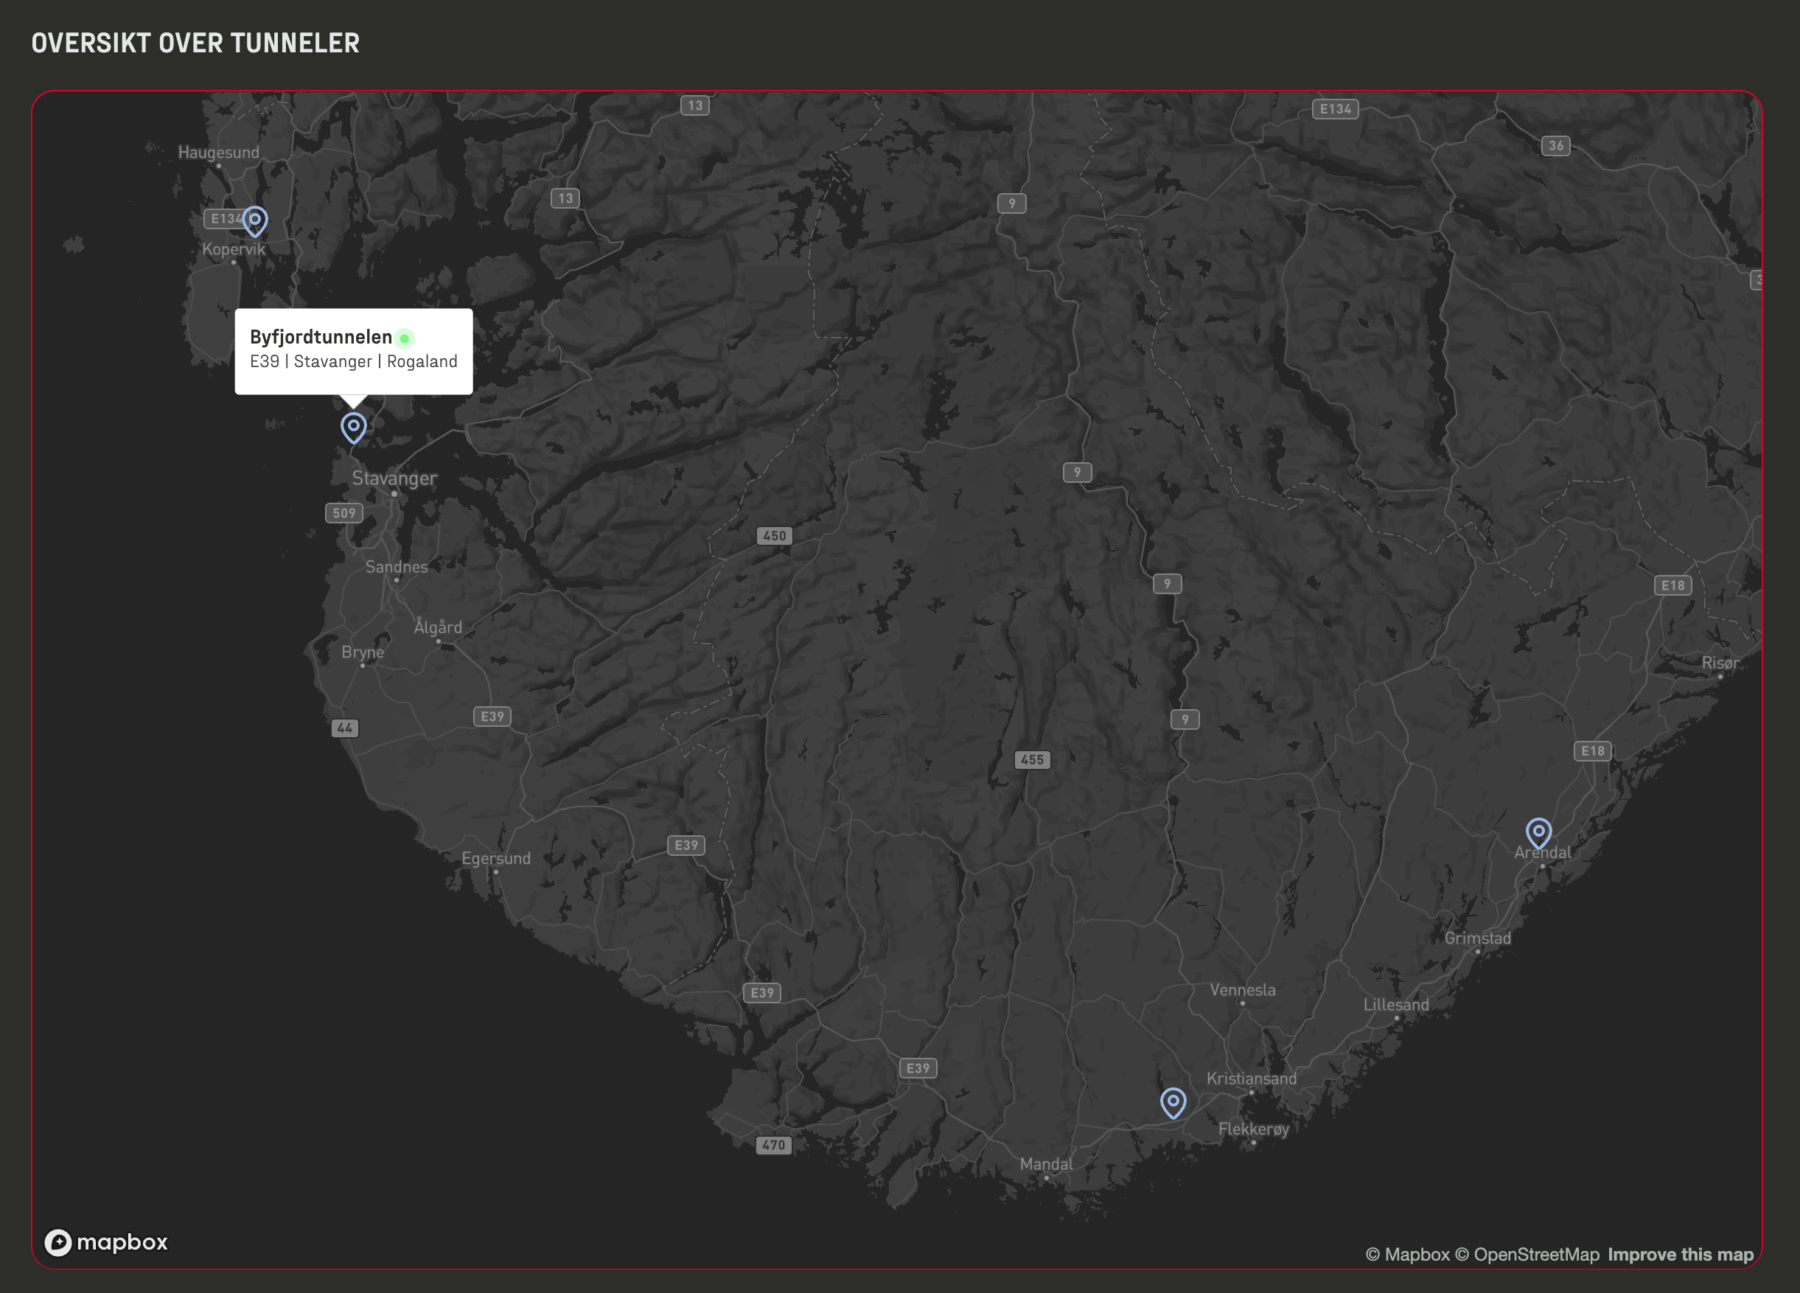Click the Egersund town label
This screenshot has height=1293, width=1800.
point(496,858)
